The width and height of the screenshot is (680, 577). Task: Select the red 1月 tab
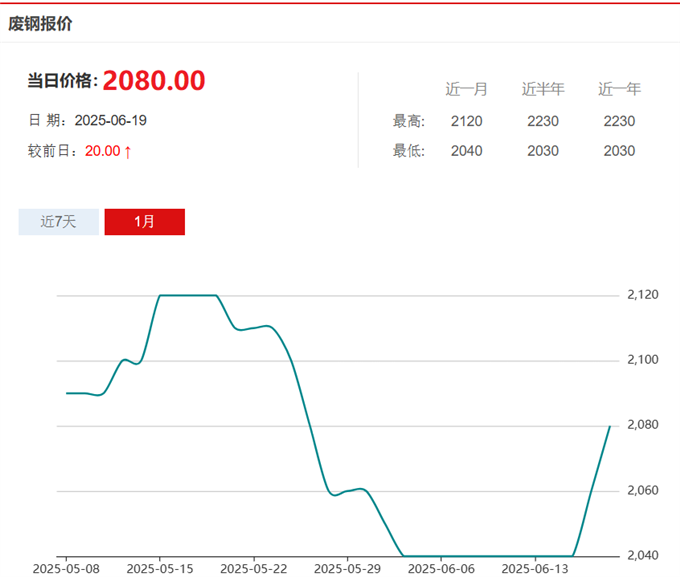(144, 222)
